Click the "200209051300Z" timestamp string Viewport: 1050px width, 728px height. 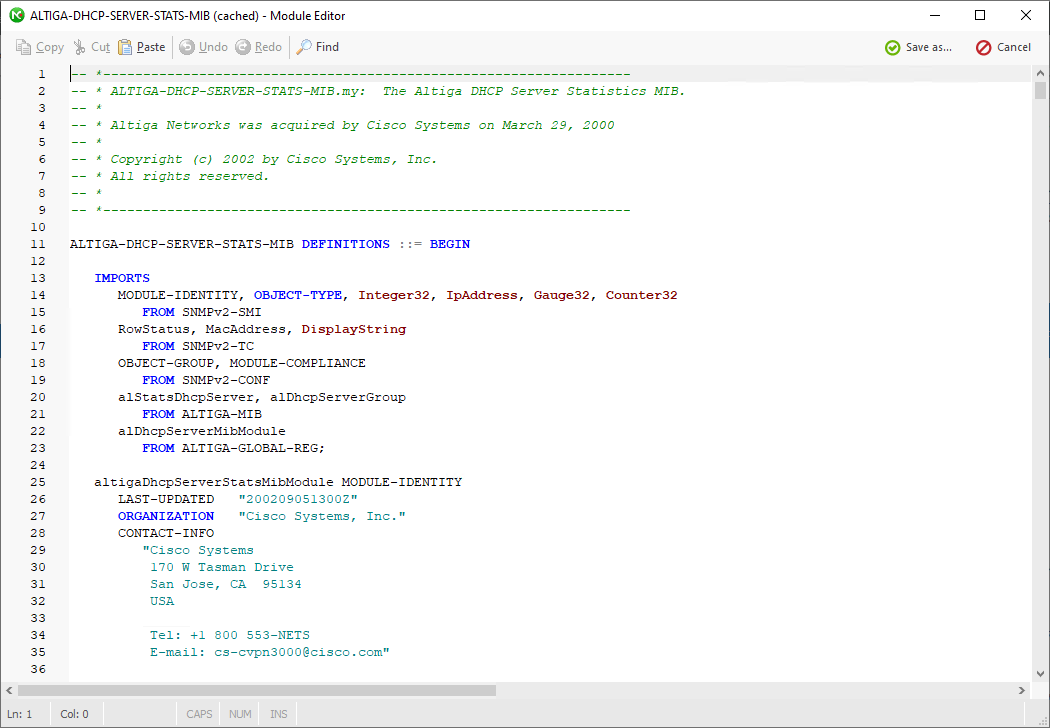298,500
